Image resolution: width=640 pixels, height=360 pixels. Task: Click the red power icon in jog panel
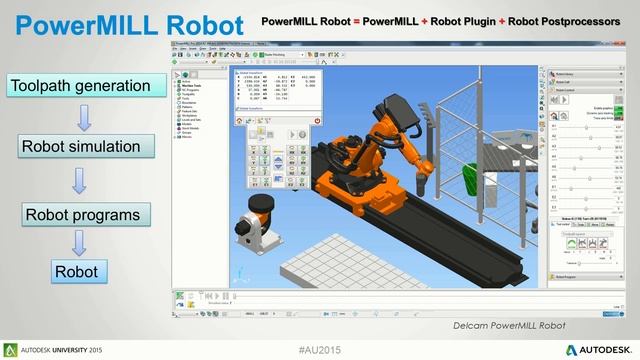317,121
